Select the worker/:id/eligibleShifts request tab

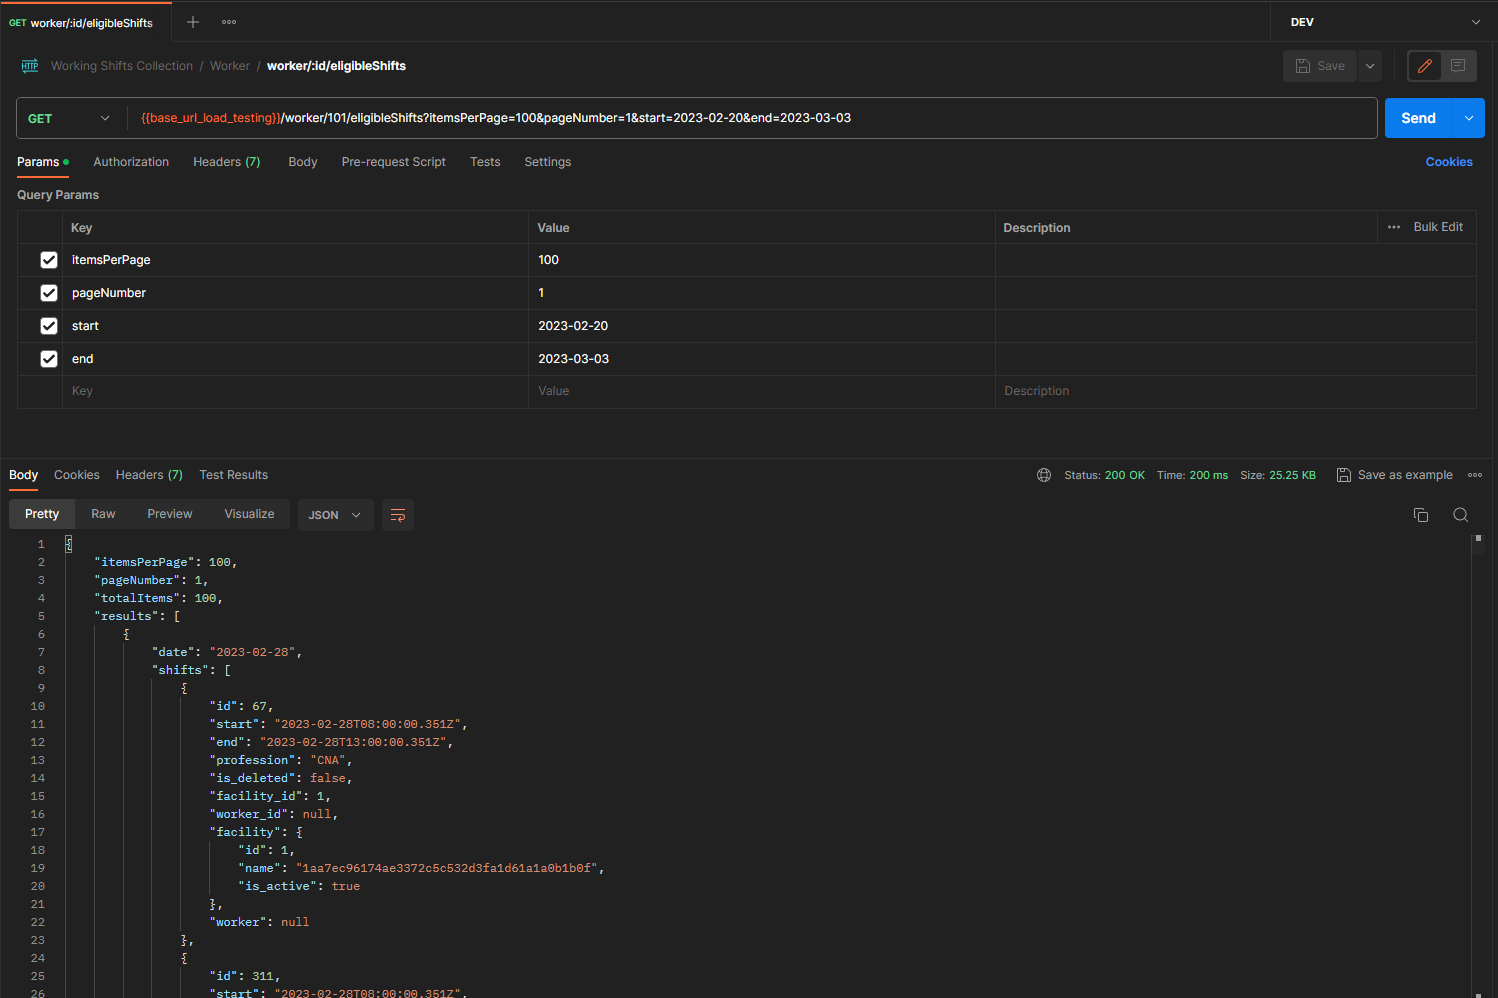pos(86,22)
